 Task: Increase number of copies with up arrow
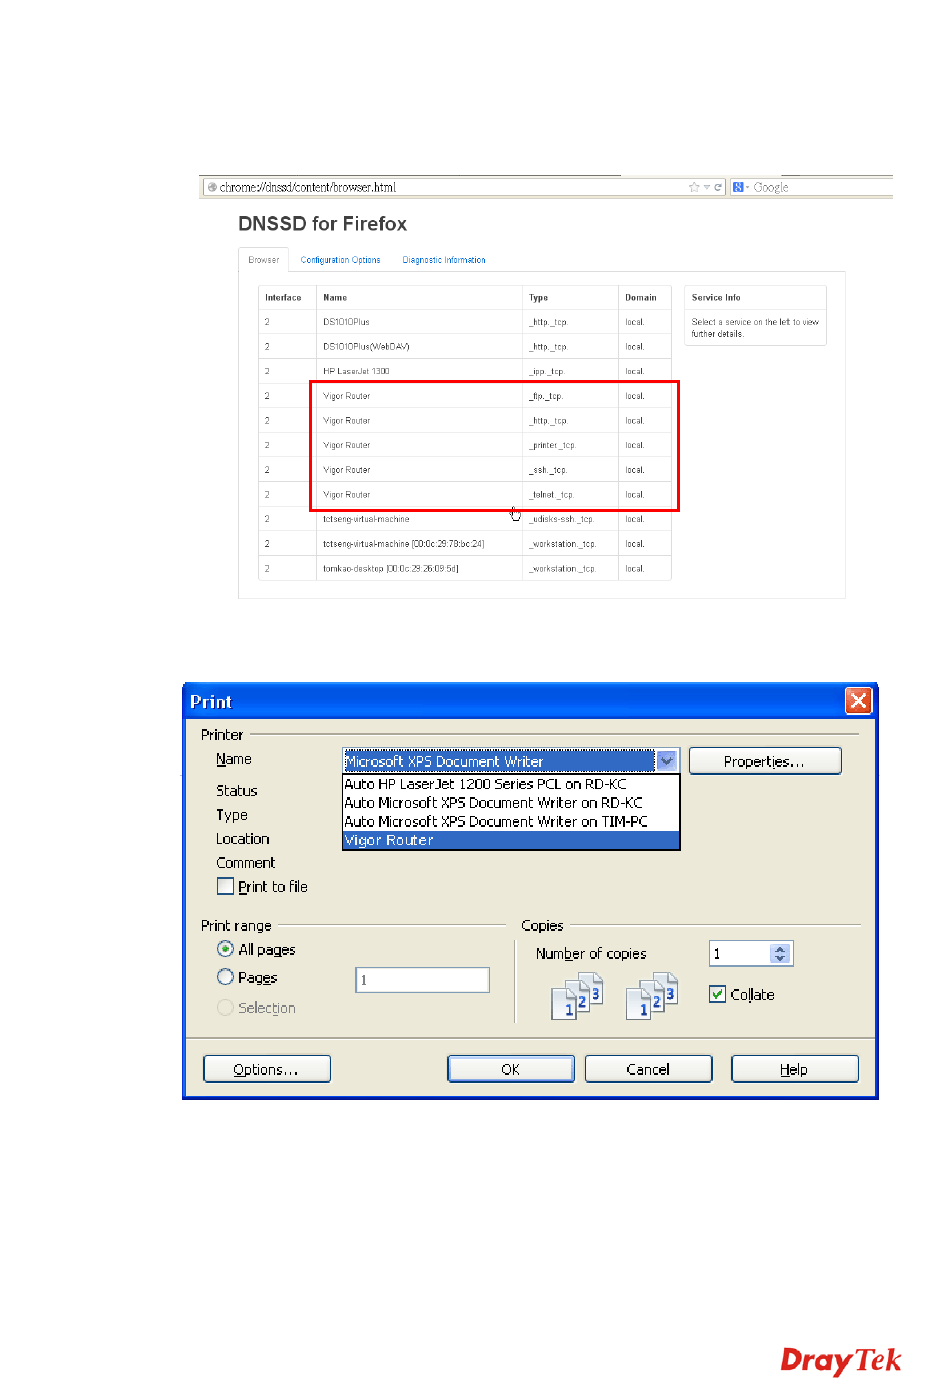[781, 949]
